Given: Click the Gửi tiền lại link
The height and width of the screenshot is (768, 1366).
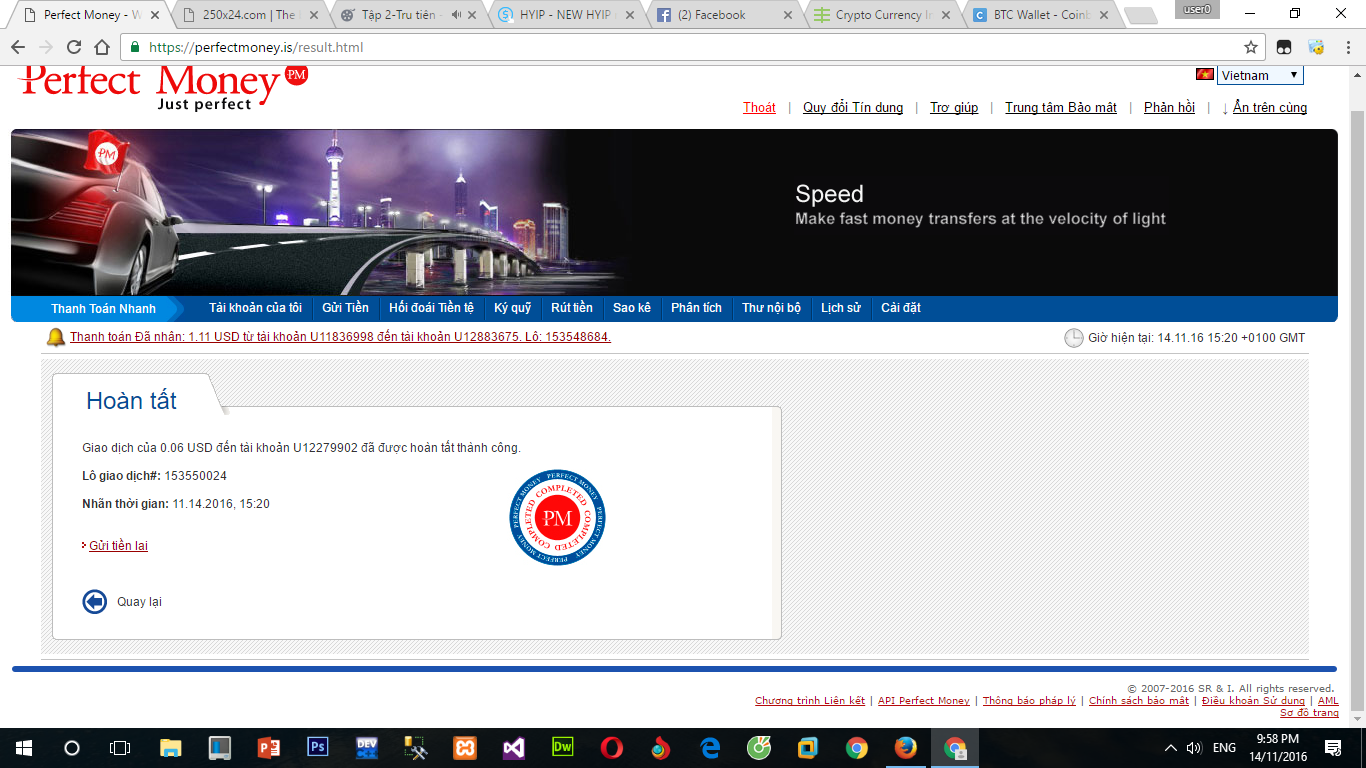Looking at the screenshot, I should 118,545.
